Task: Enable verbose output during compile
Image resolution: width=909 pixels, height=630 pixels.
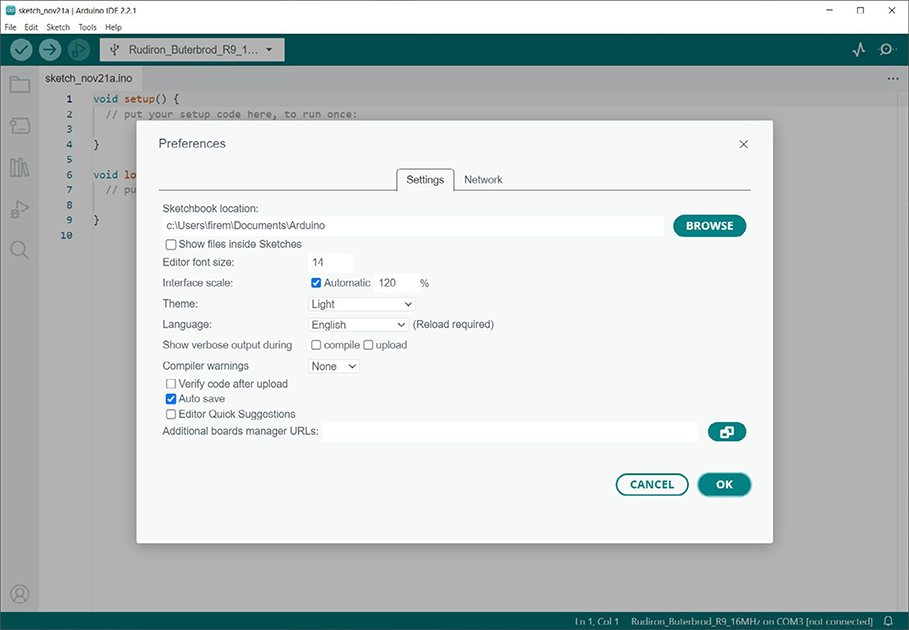Action: pos(316,345)
